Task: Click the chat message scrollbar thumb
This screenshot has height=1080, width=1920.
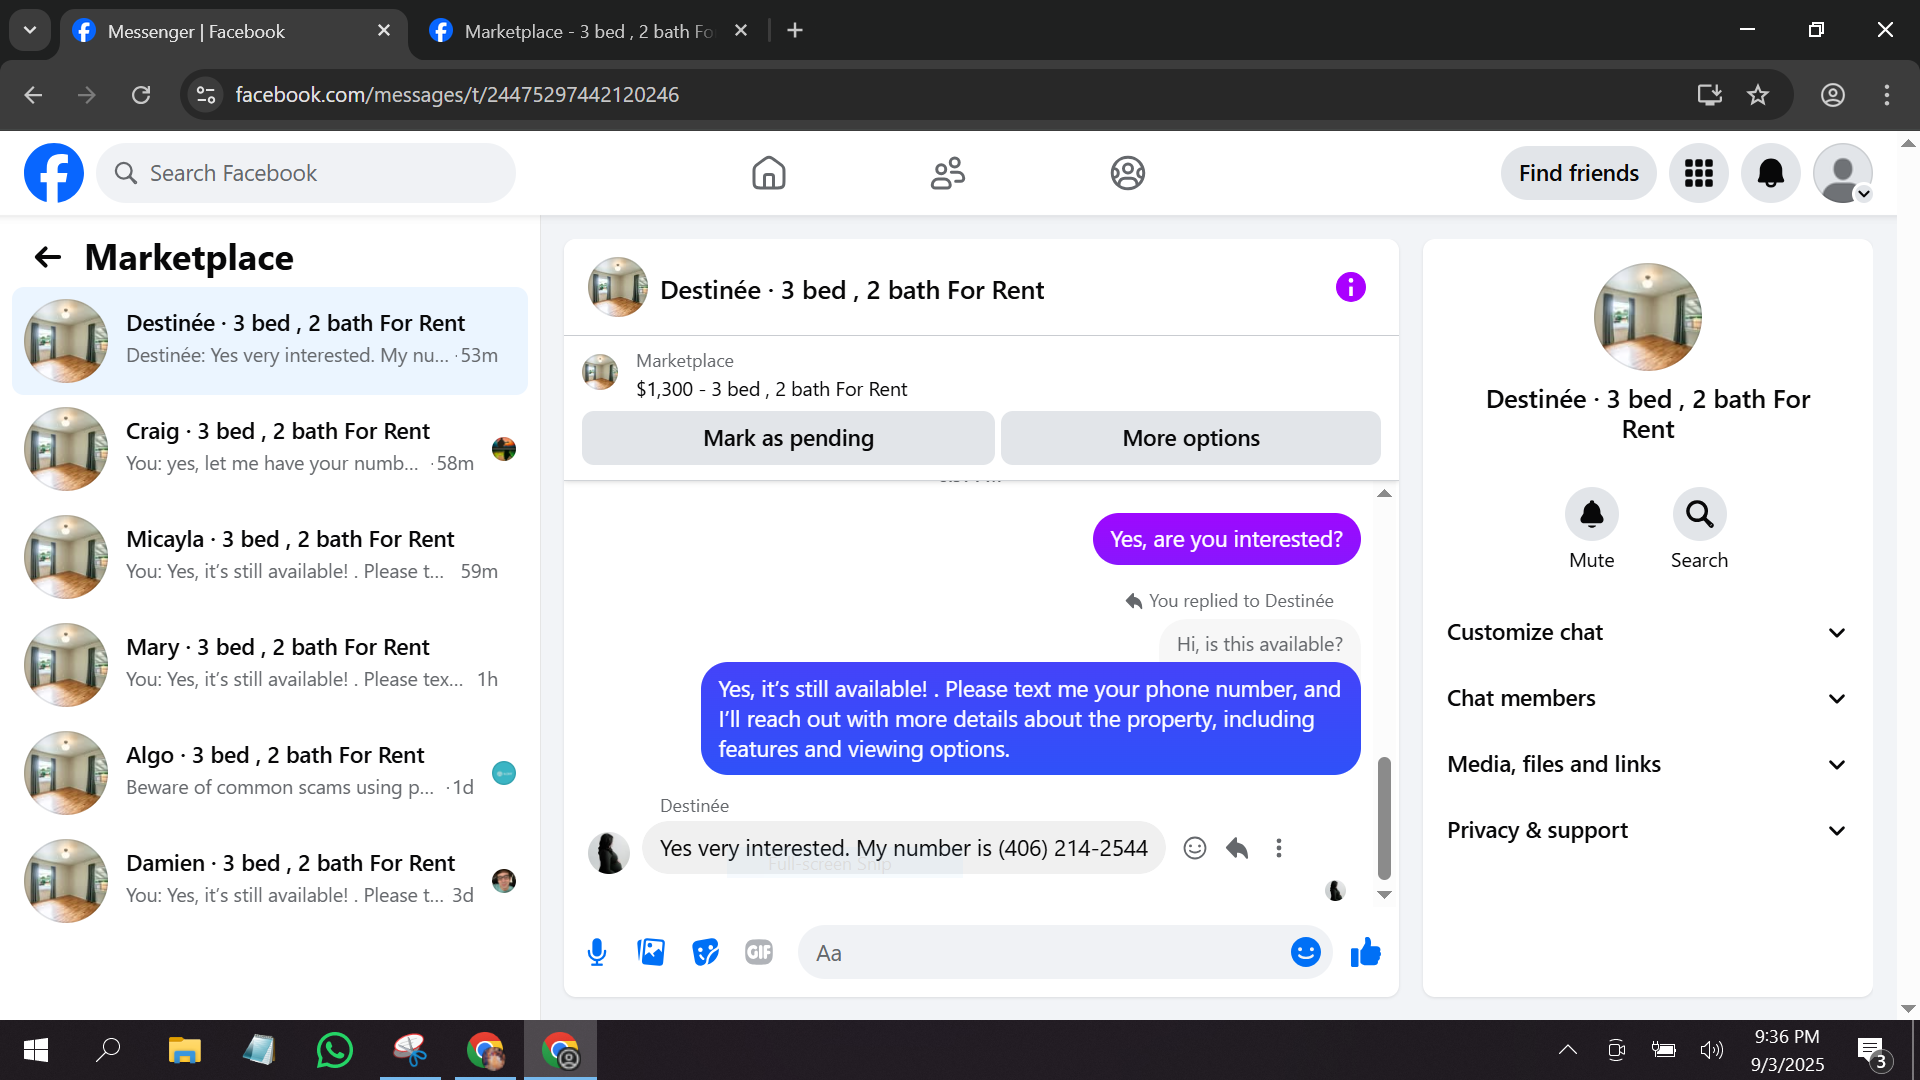Action: coord(1384,818)
